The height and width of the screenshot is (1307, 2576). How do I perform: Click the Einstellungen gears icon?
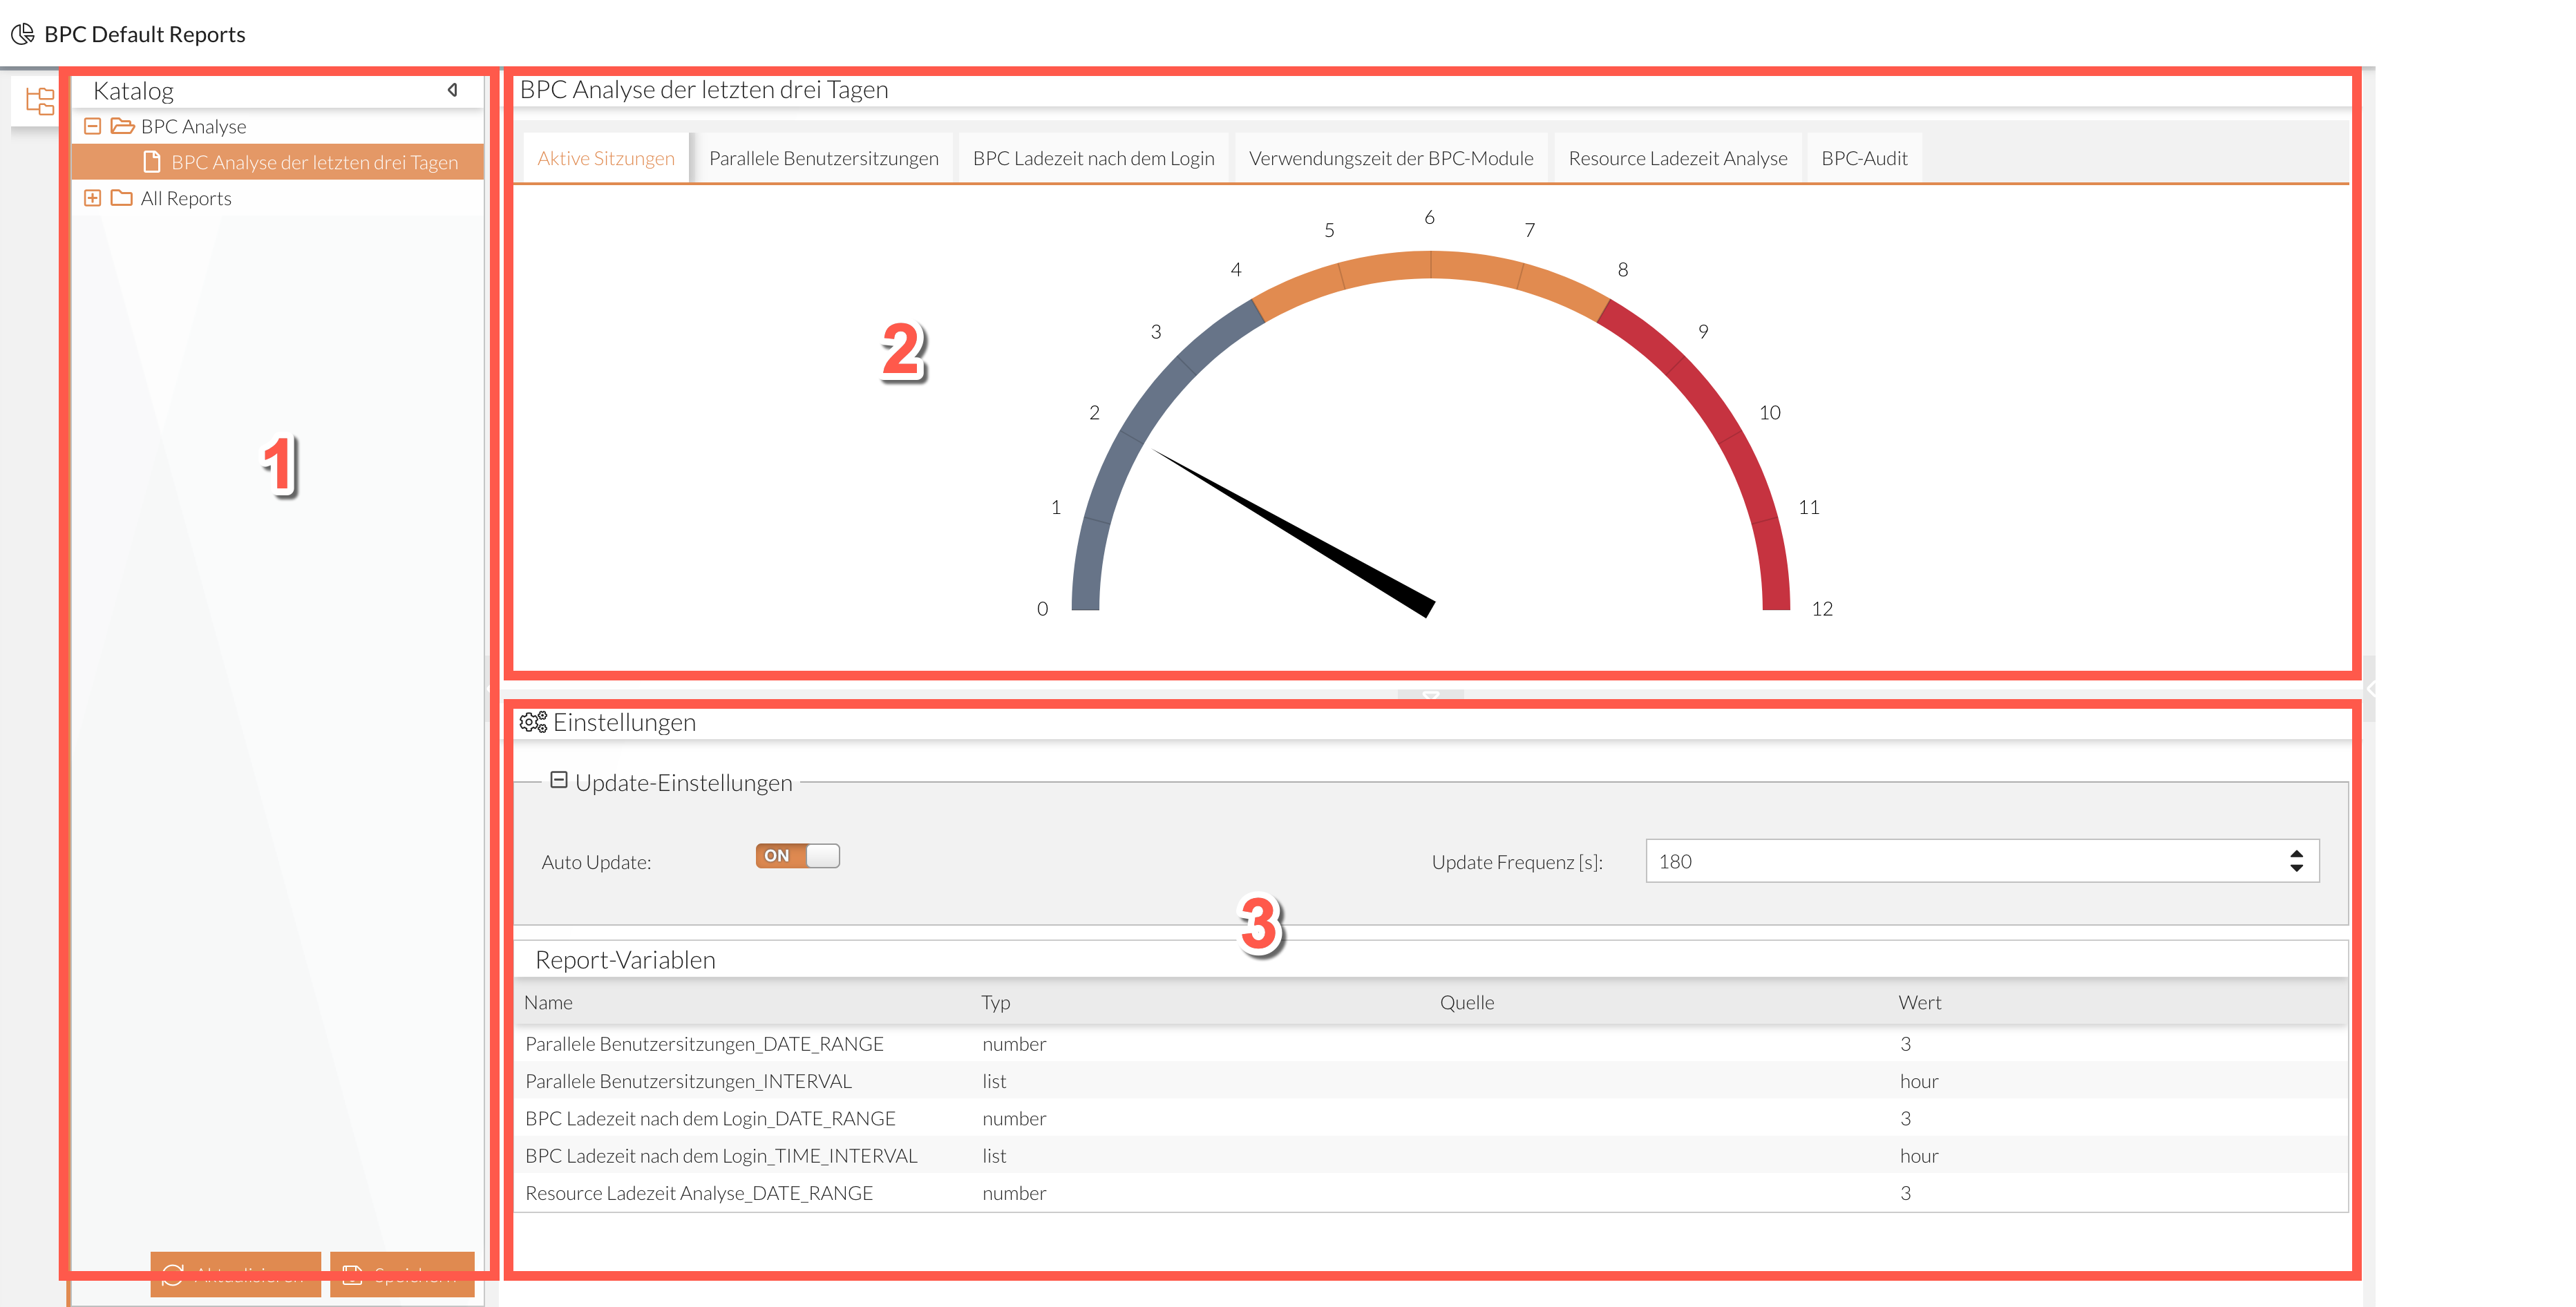tap(533, 722)
